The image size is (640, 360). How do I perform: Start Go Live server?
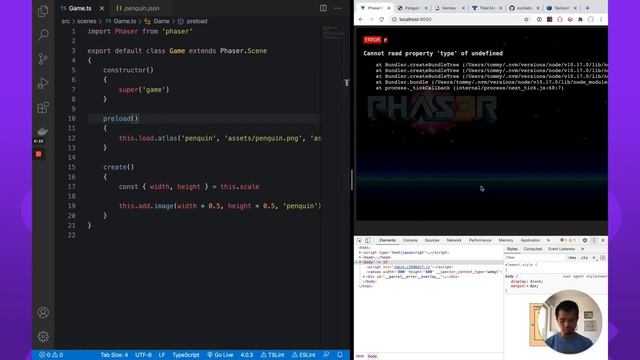220,355
